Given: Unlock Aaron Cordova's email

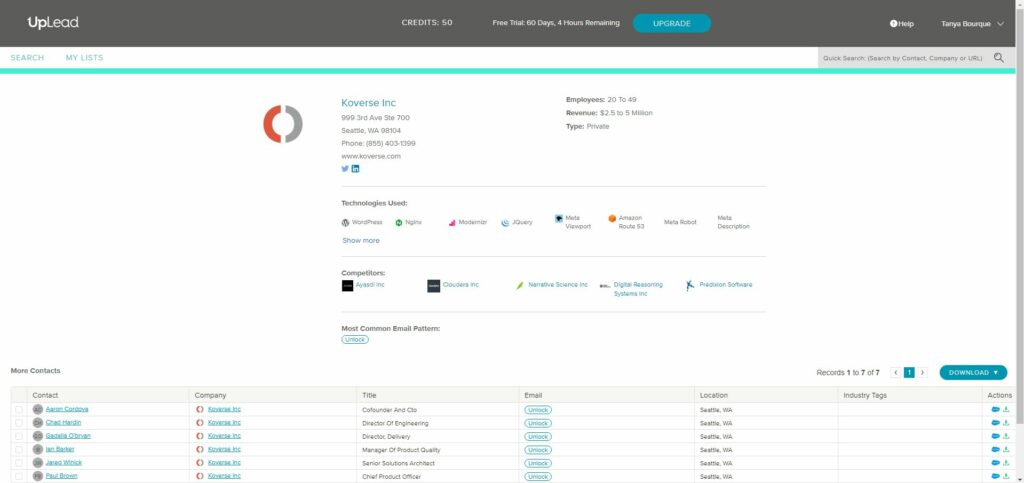Looking at the screenshot, I should coord(537,410).
